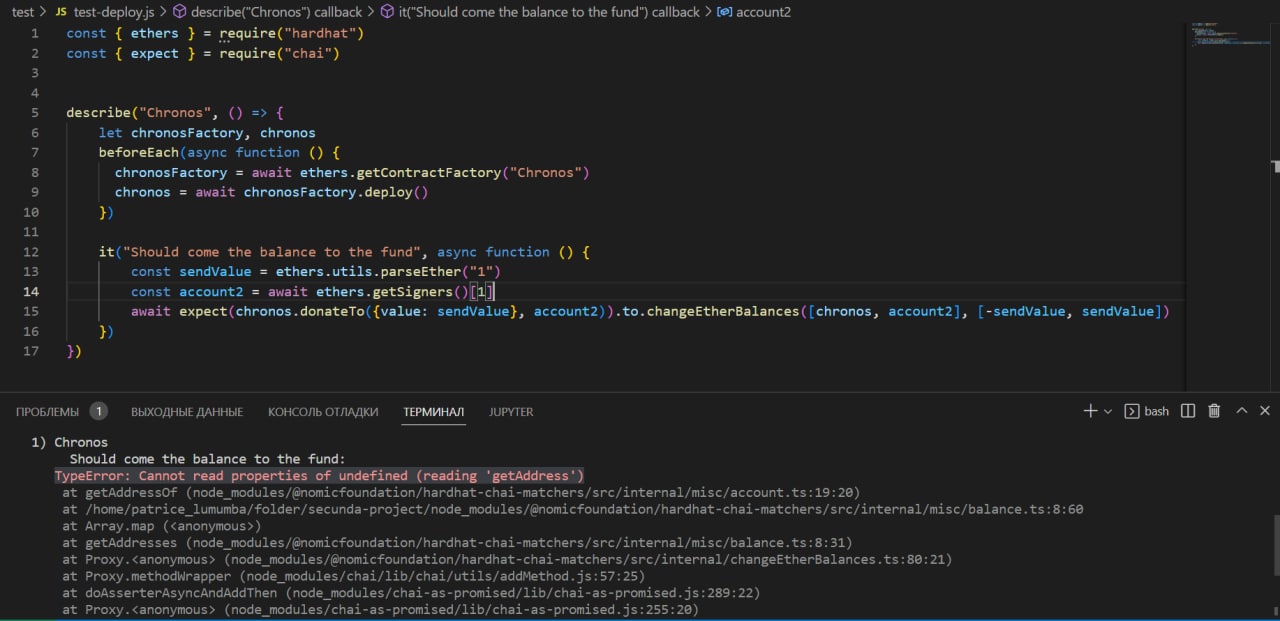This screenshot has height=621, width=1280.
Task: Close the terminal panel with X icon
Action: 1264,411
